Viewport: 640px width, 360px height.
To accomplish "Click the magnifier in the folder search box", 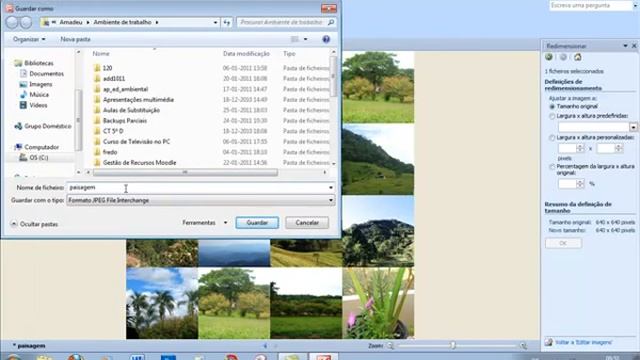I will [331, 22].
